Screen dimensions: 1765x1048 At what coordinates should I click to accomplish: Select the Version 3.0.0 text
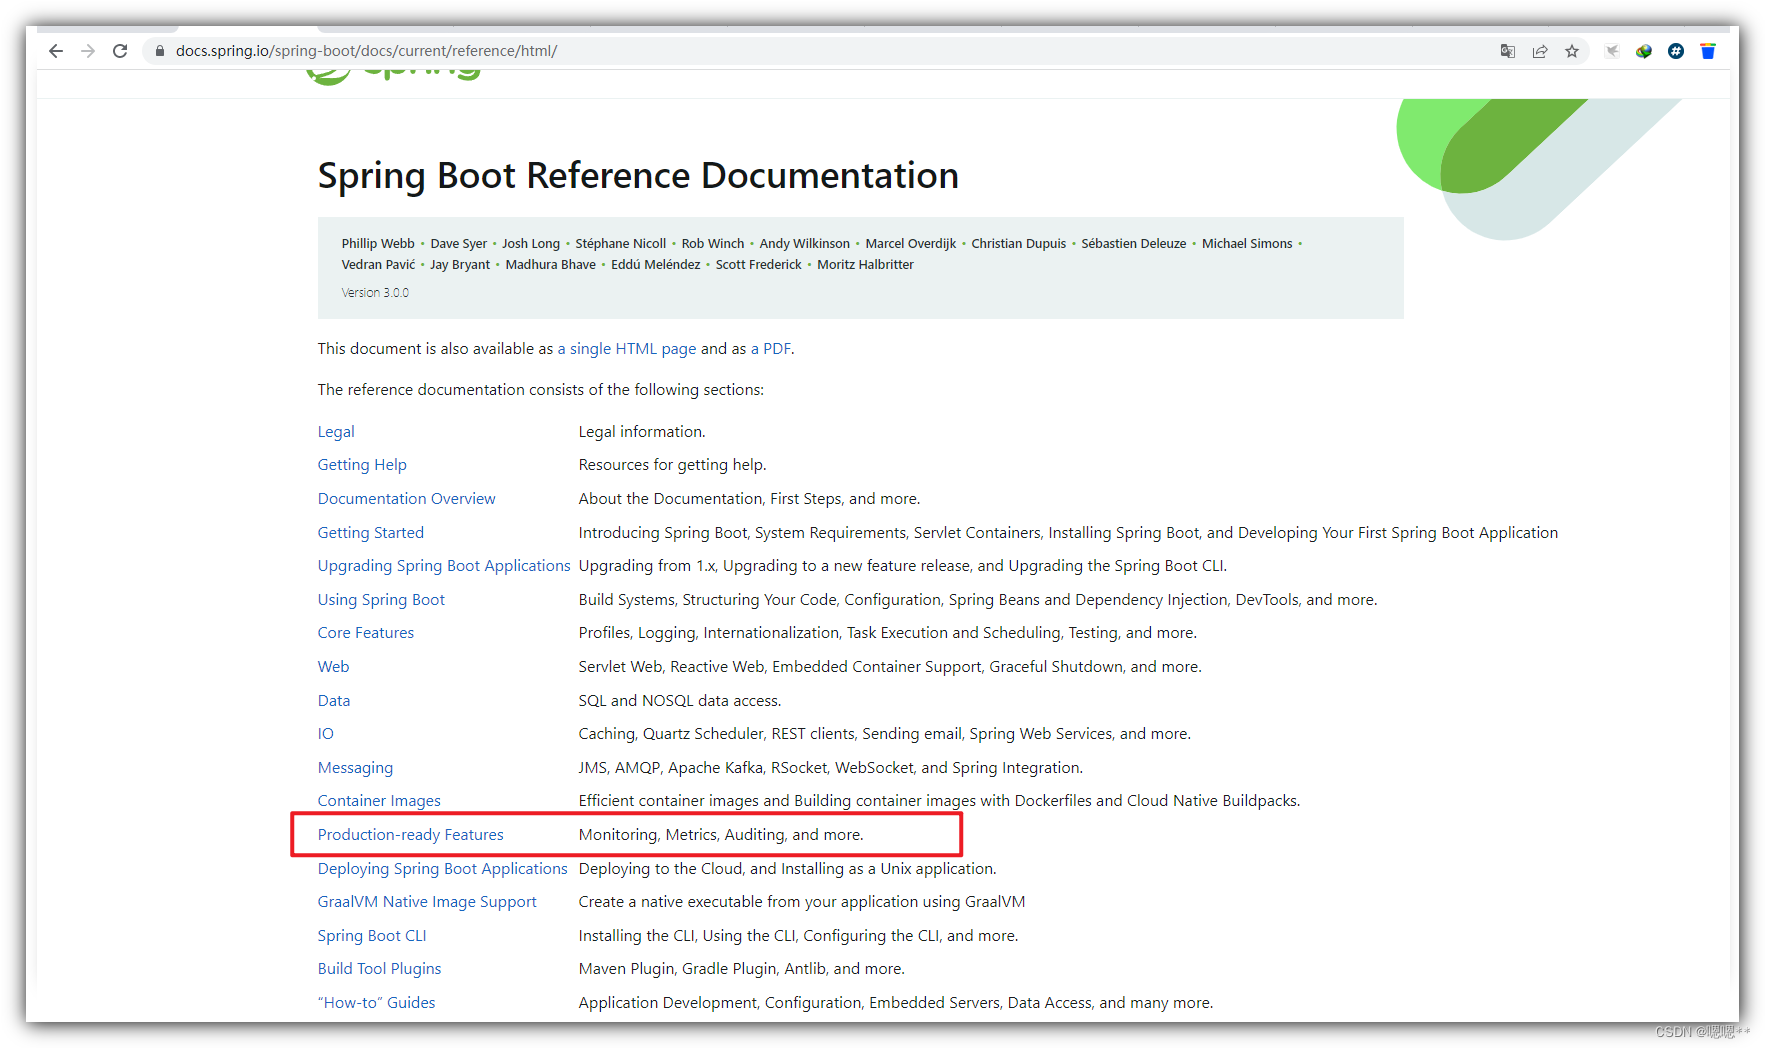point(375,292)
